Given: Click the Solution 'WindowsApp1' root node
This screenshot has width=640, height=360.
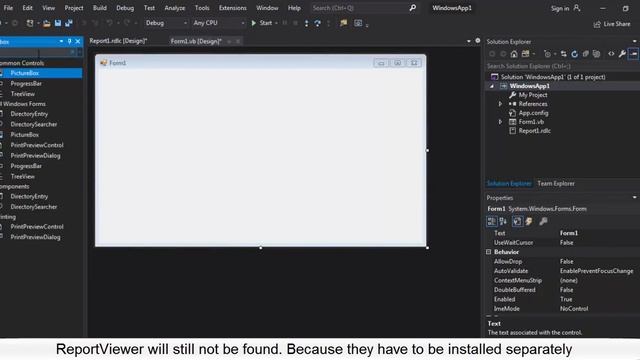Looking at the screenshot, I should [x=553, y=77].
